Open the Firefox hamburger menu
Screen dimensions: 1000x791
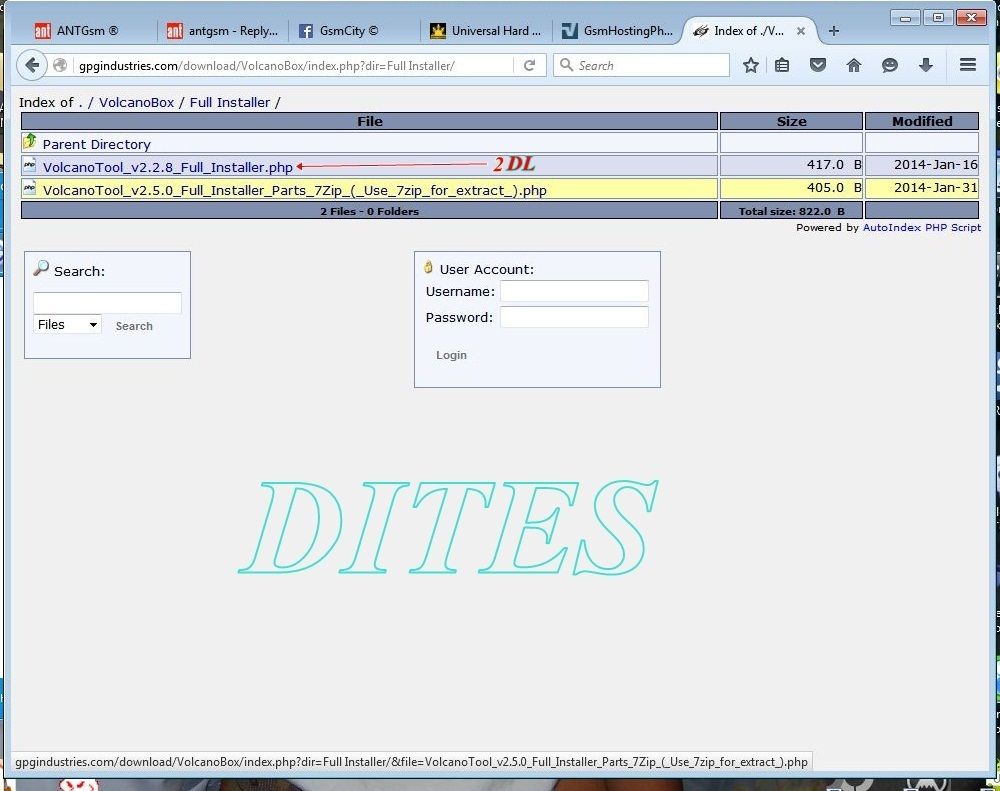[x=967, y=64]
